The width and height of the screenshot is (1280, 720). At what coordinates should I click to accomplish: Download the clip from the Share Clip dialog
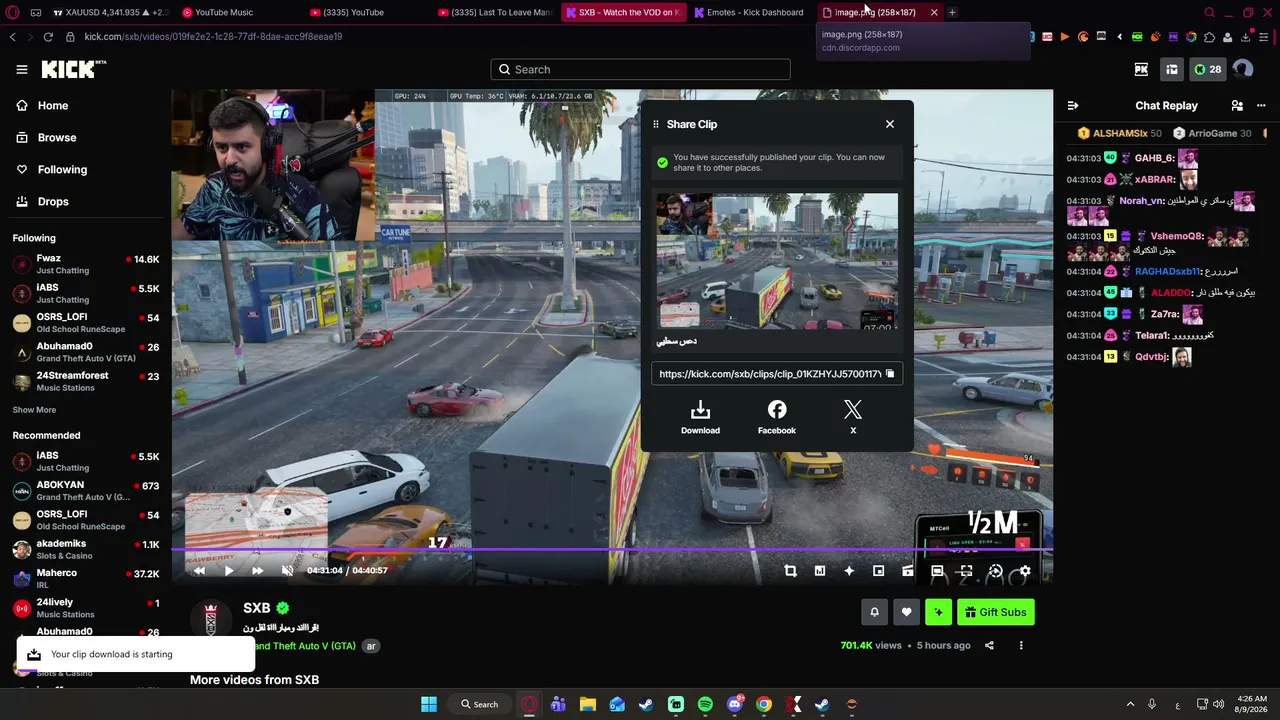coord(700,417)
